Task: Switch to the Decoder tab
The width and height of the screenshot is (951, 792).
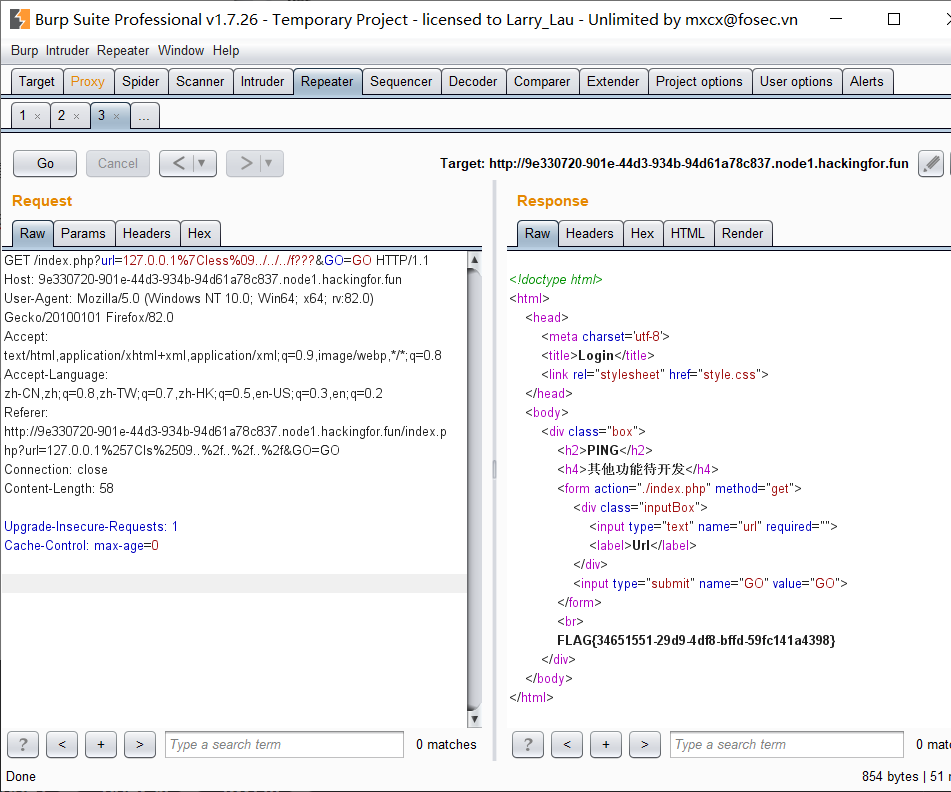Action: coord(473,81)
